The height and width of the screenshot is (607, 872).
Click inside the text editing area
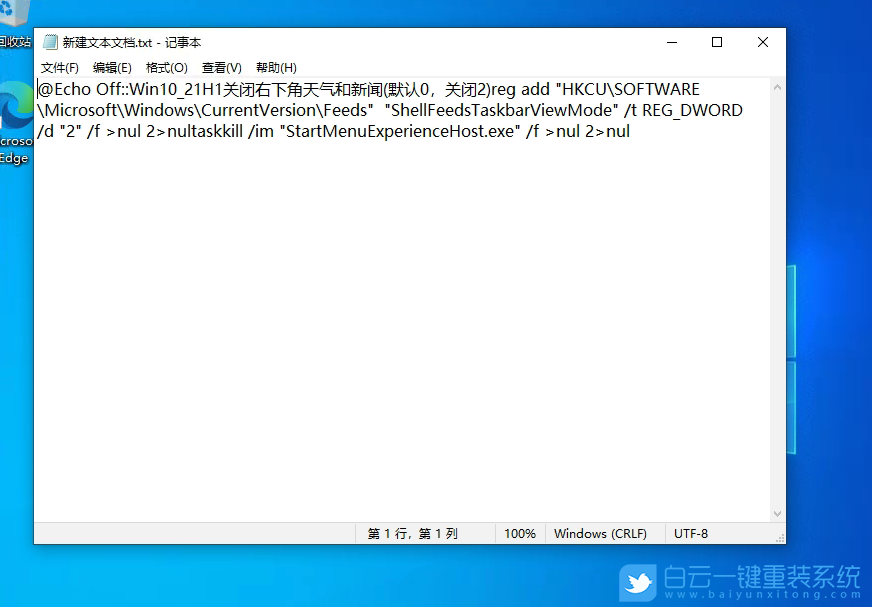(x=400, y=300)
